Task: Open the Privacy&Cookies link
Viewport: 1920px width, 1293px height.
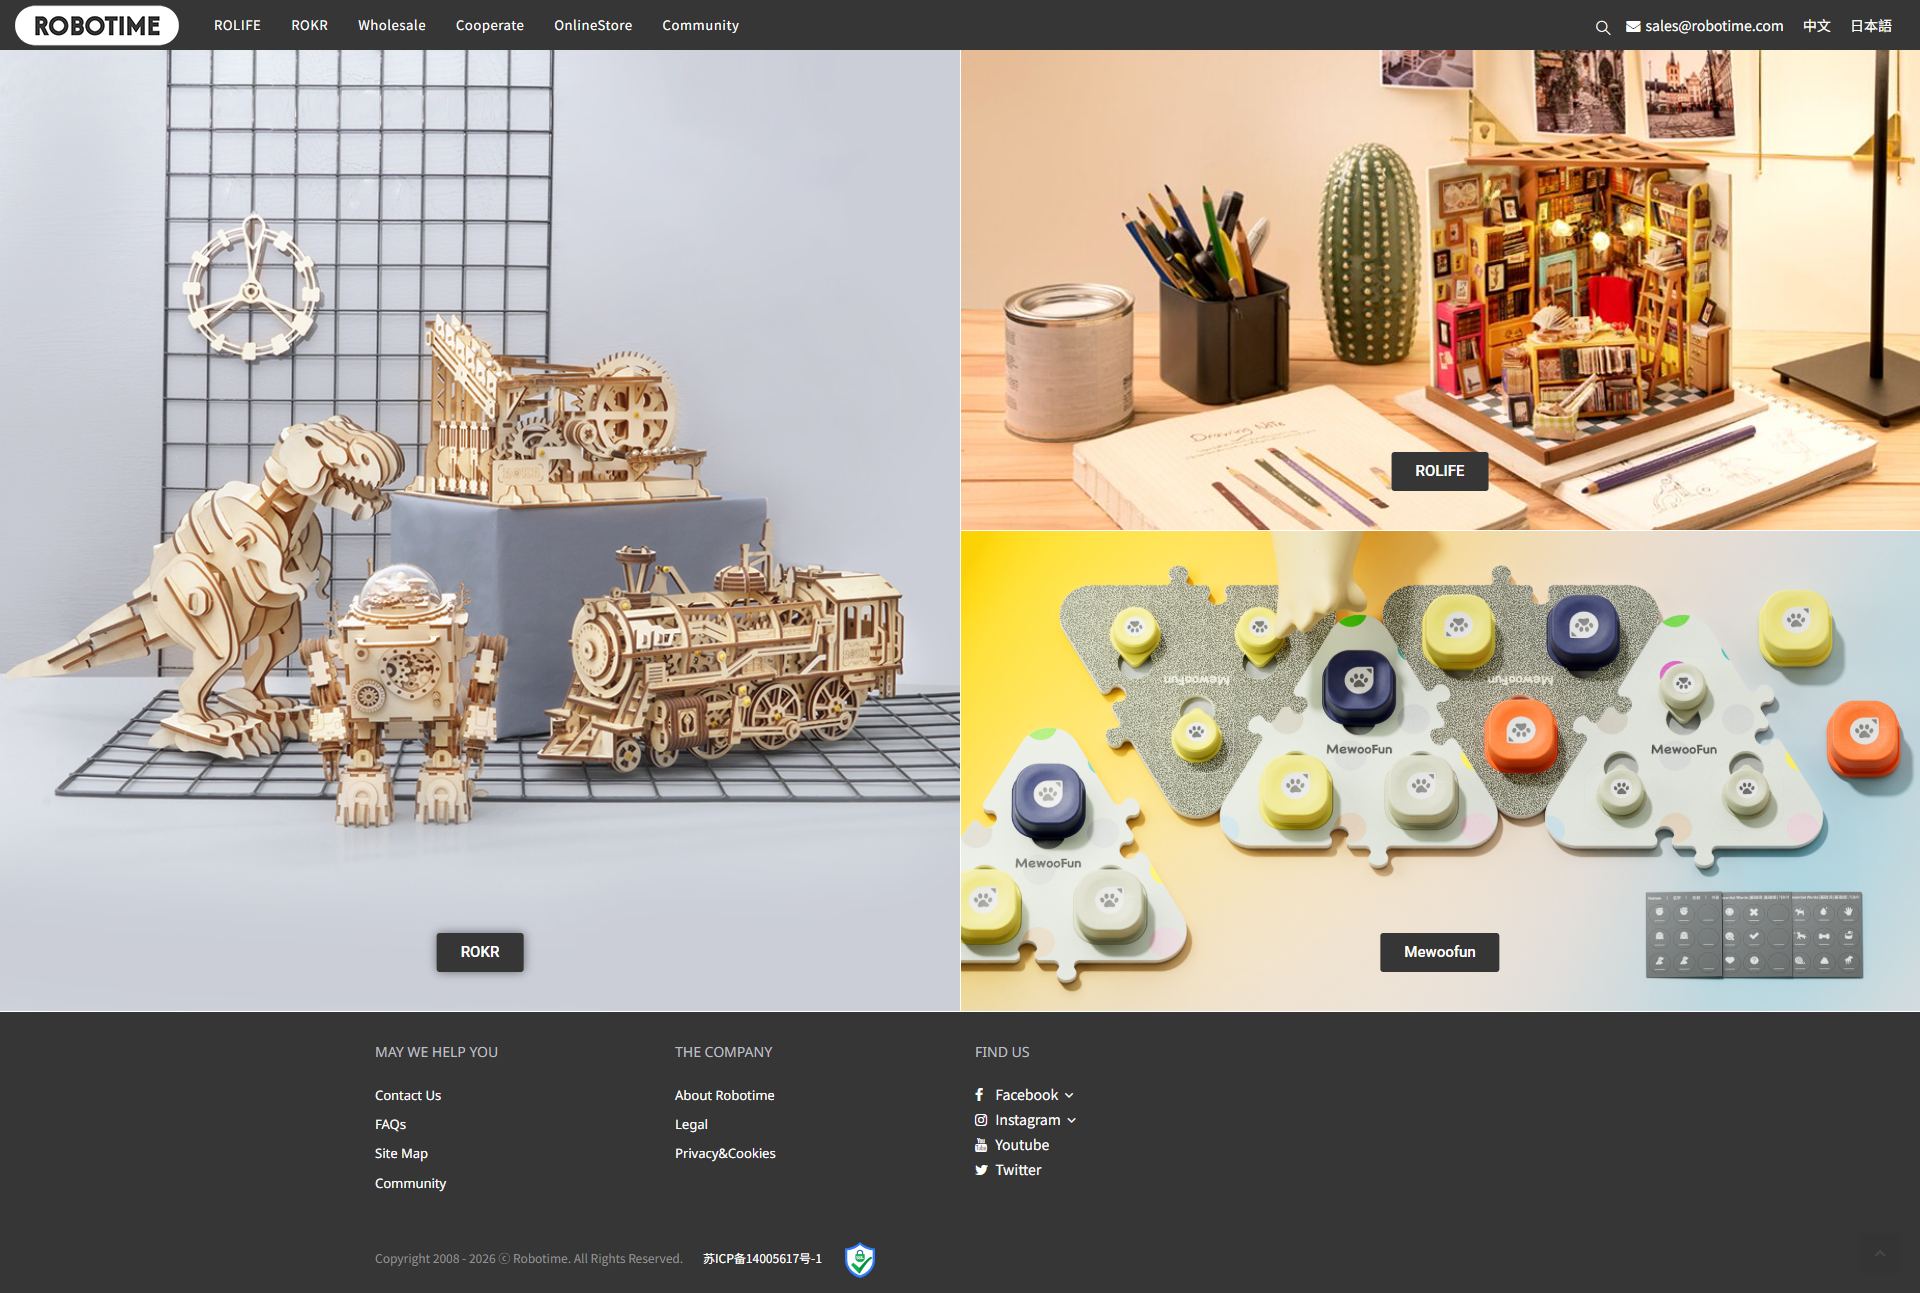Action: 724,1153
